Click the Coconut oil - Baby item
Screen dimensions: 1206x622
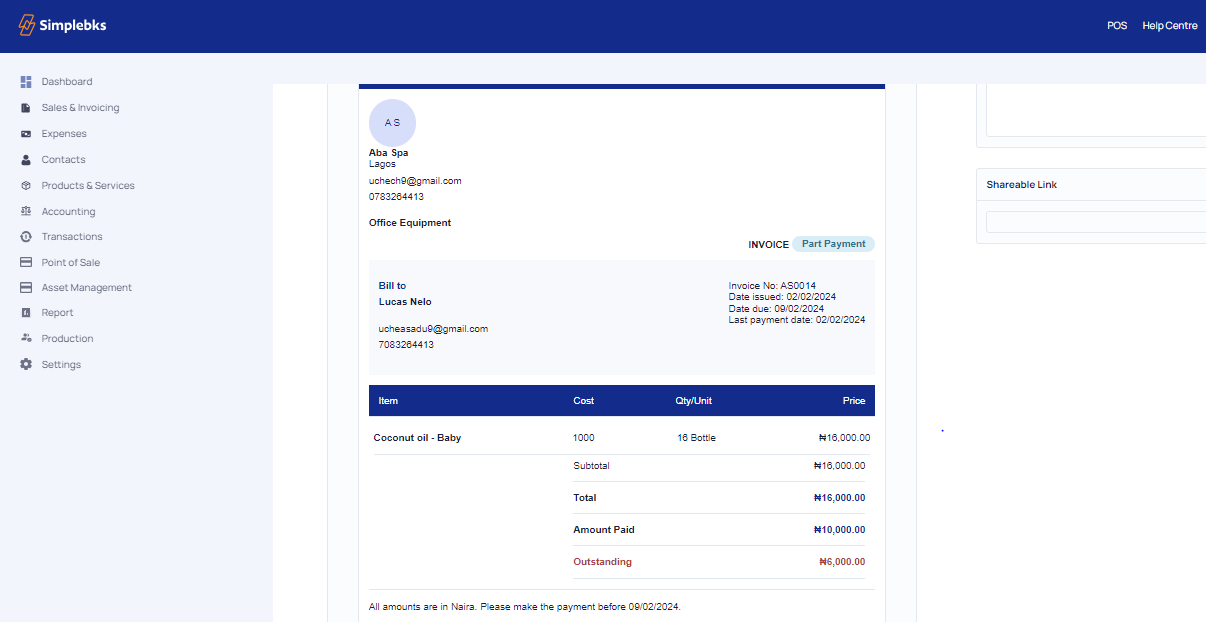click(417, 438)
